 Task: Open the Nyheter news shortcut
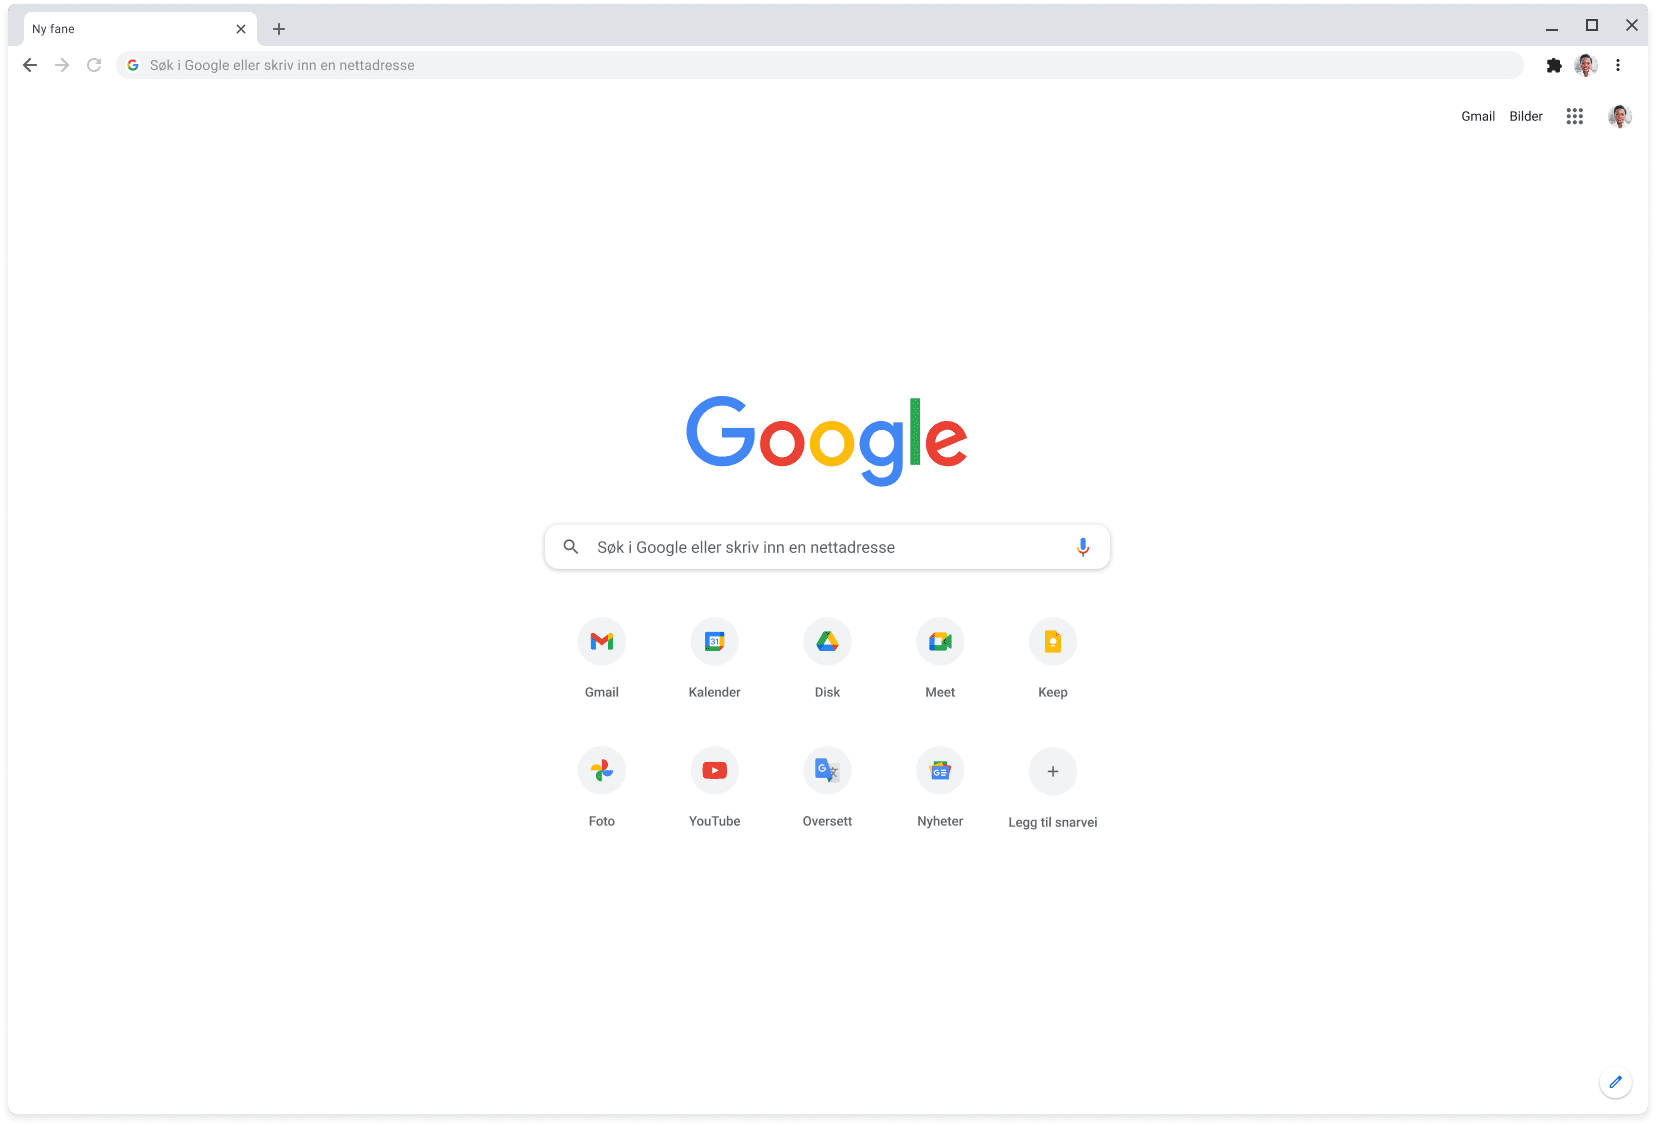point(940,771)
